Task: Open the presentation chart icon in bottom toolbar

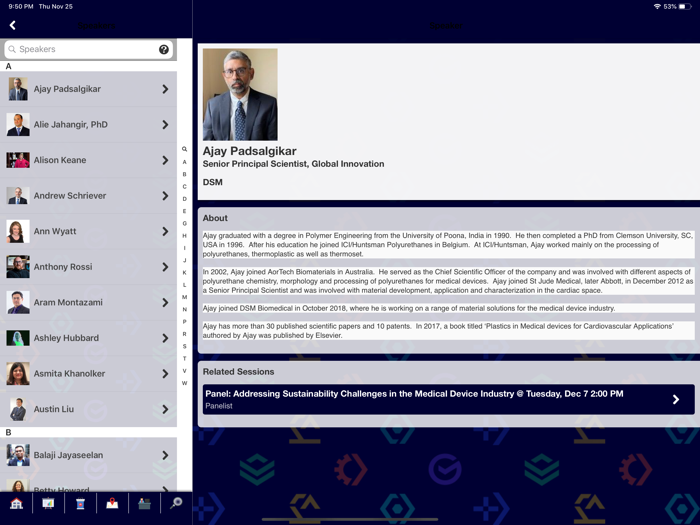Action: [x=48, y=503]
